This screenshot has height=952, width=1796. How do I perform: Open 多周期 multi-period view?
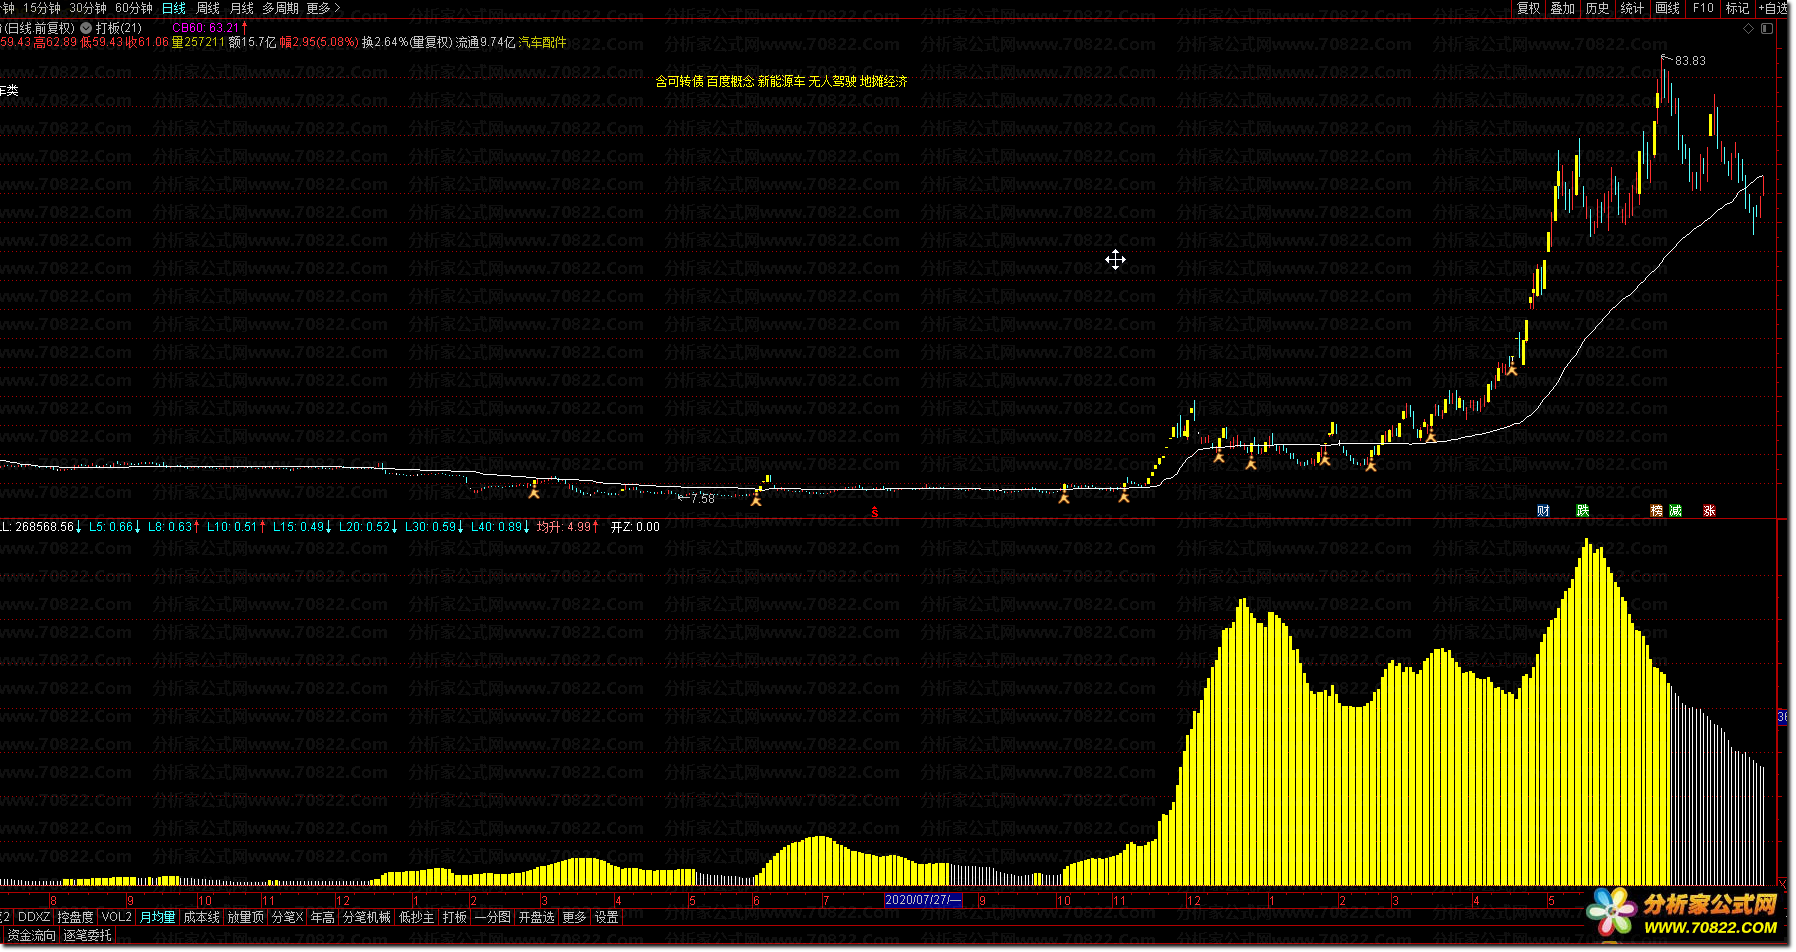(x=281, y=8)
